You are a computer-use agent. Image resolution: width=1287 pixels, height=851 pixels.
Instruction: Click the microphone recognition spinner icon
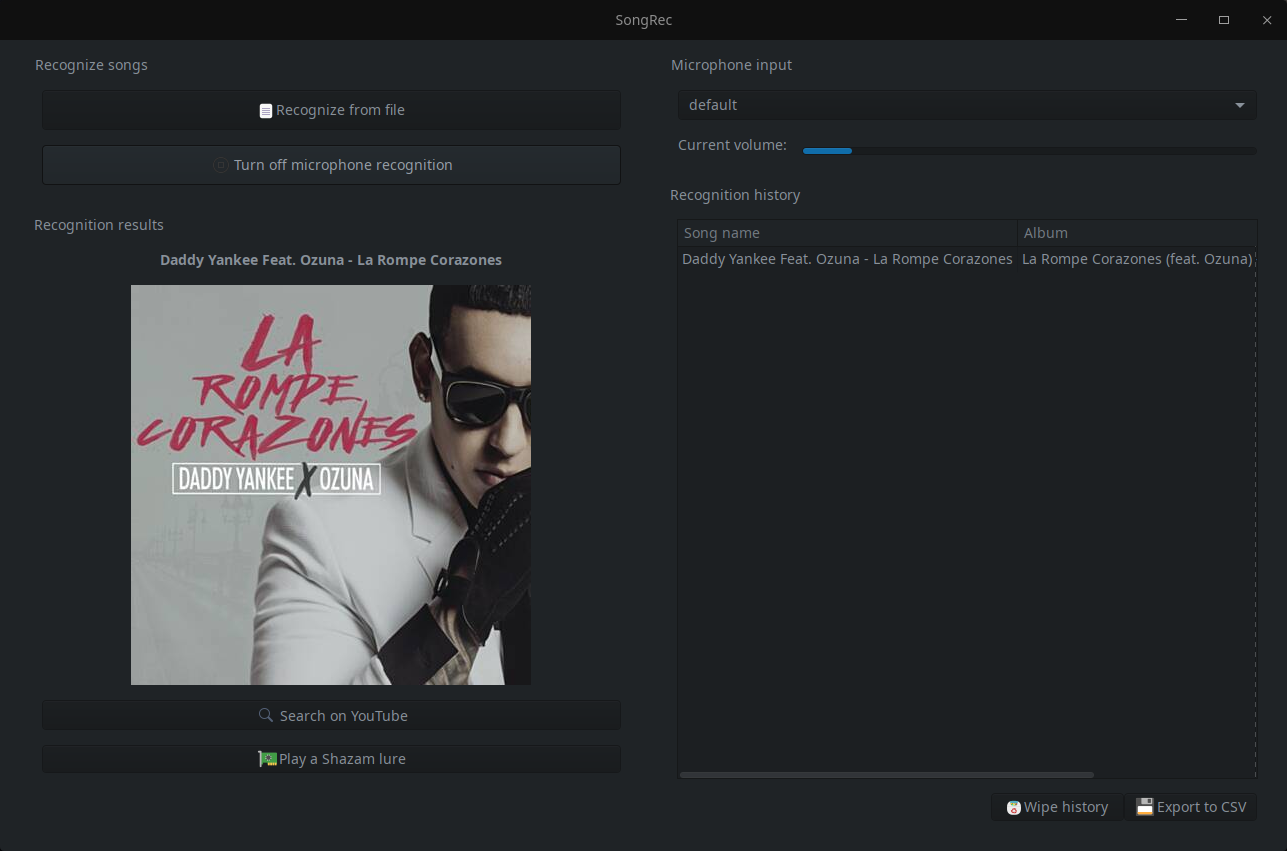click(221, 165)
